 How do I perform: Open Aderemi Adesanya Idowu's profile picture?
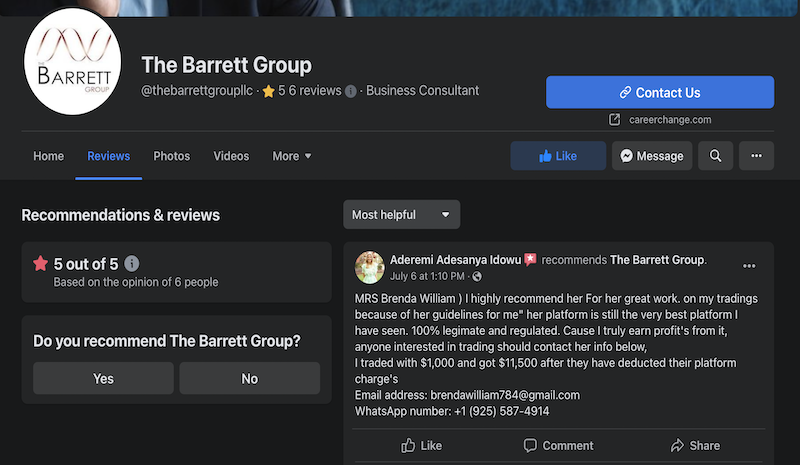click(x=369, y=267)
